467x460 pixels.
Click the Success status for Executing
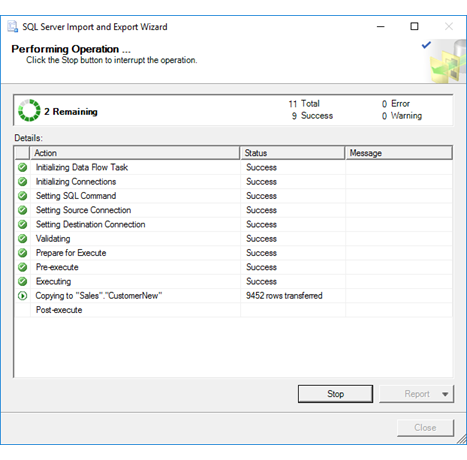261,281
